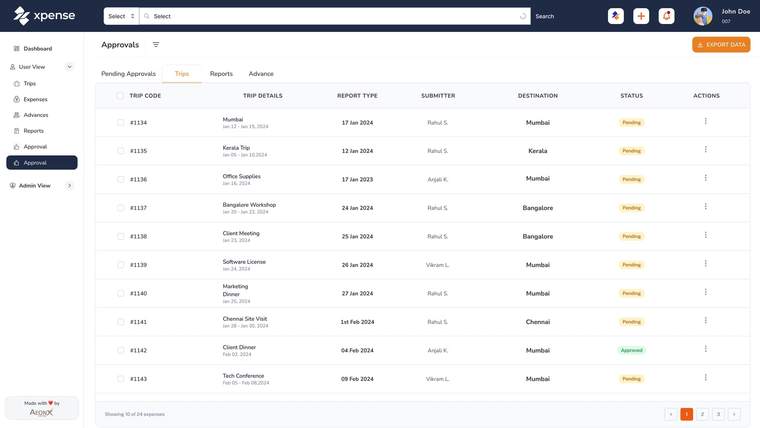This screenshot has height=428, width=760.
Task: Click John Doe's profile avatar
Action: click(703, 16)
